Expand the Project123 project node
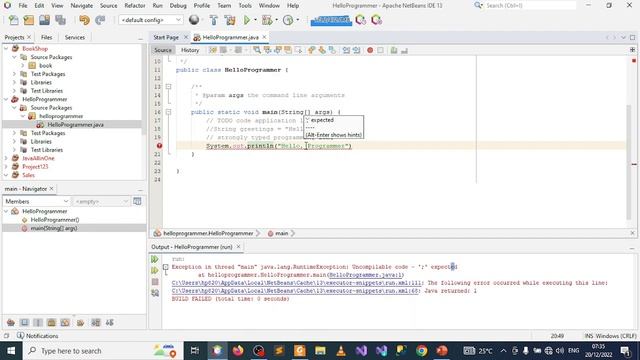This screenshot has height=360, width=640. [x=6, y=167]
